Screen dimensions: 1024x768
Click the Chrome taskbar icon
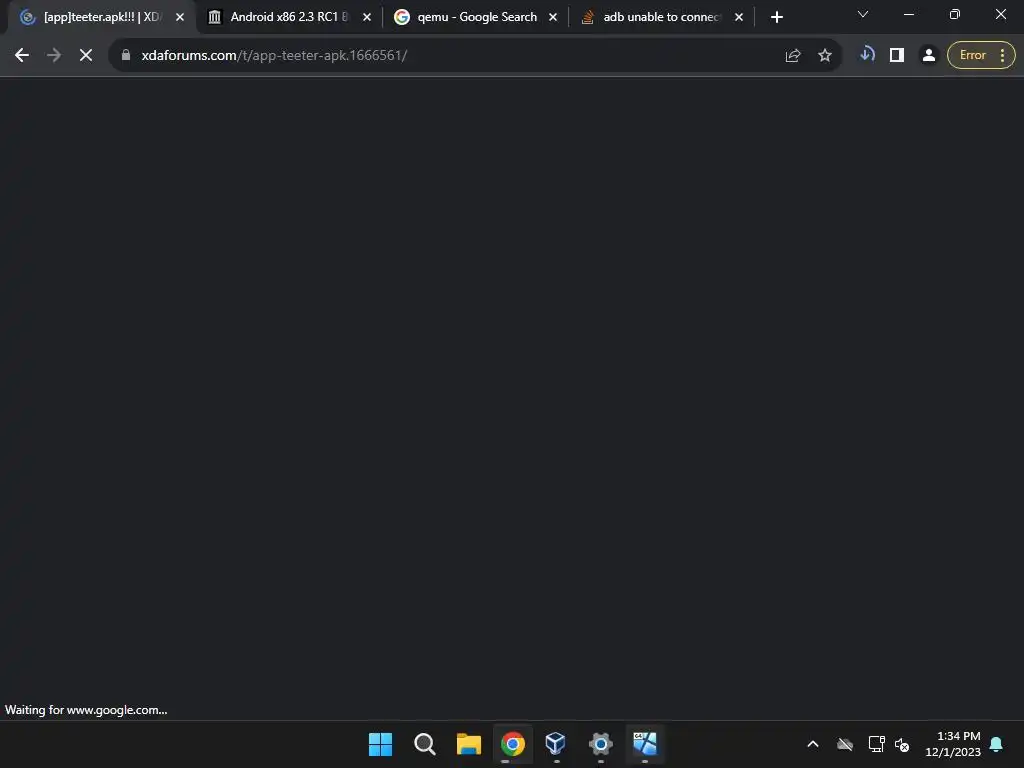(513, 744)
